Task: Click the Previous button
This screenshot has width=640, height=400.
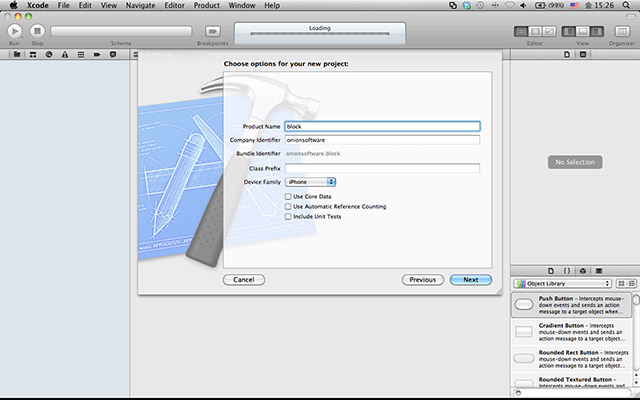Action: tap(423, 280)
